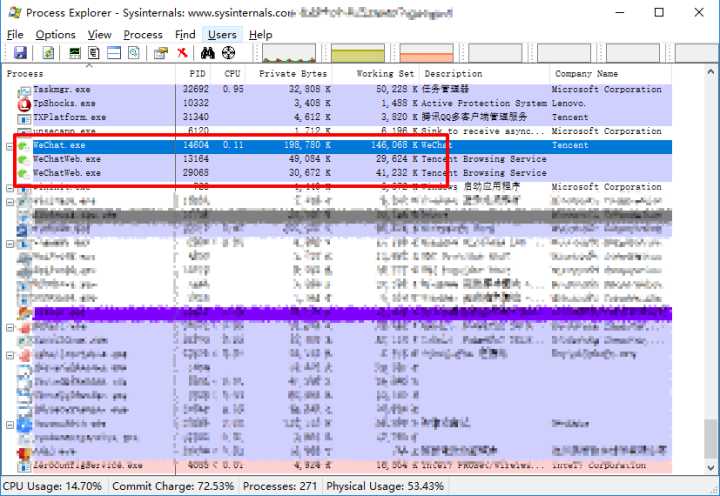
Task: Sort by the Company Name column header
Action: [611, 74]
